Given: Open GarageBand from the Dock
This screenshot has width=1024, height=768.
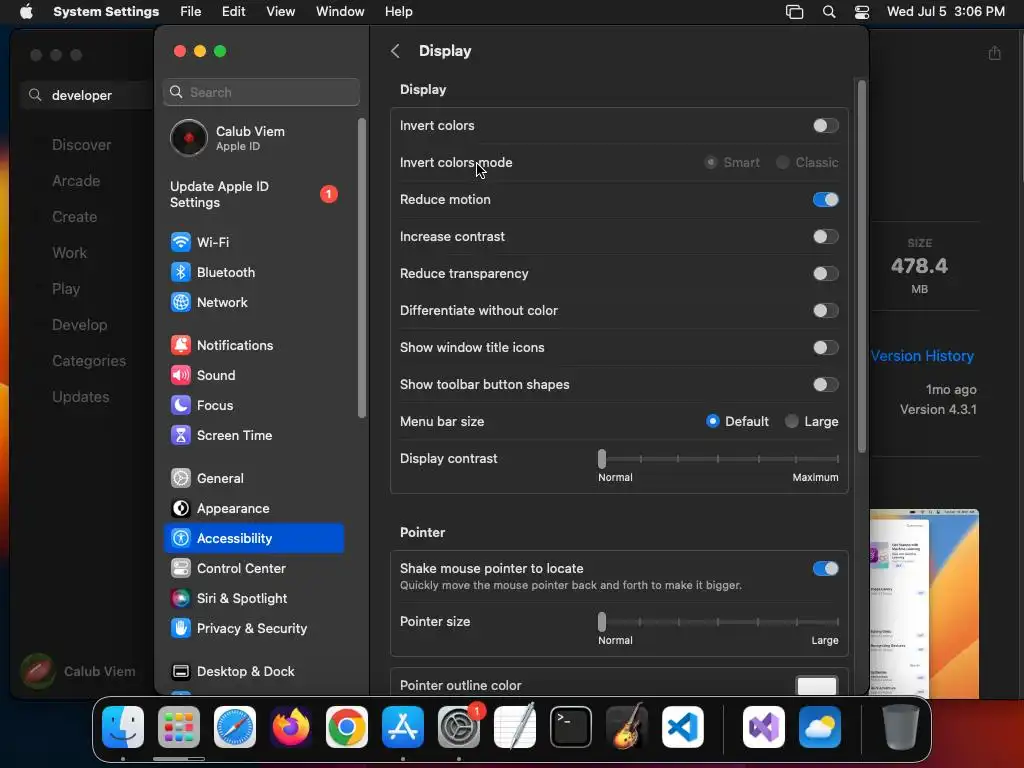Looking at the screenshot, I should (x=627, y=727).
